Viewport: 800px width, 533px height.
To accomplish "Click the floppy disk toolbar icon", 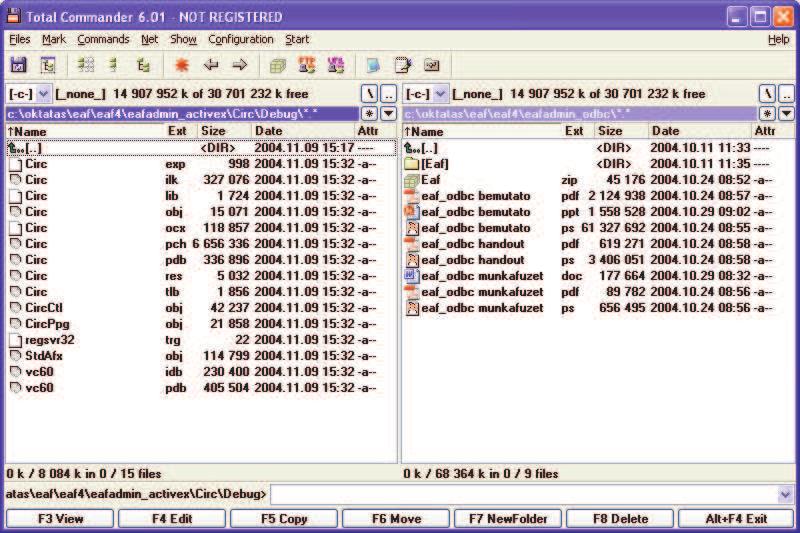I will 18,65.
